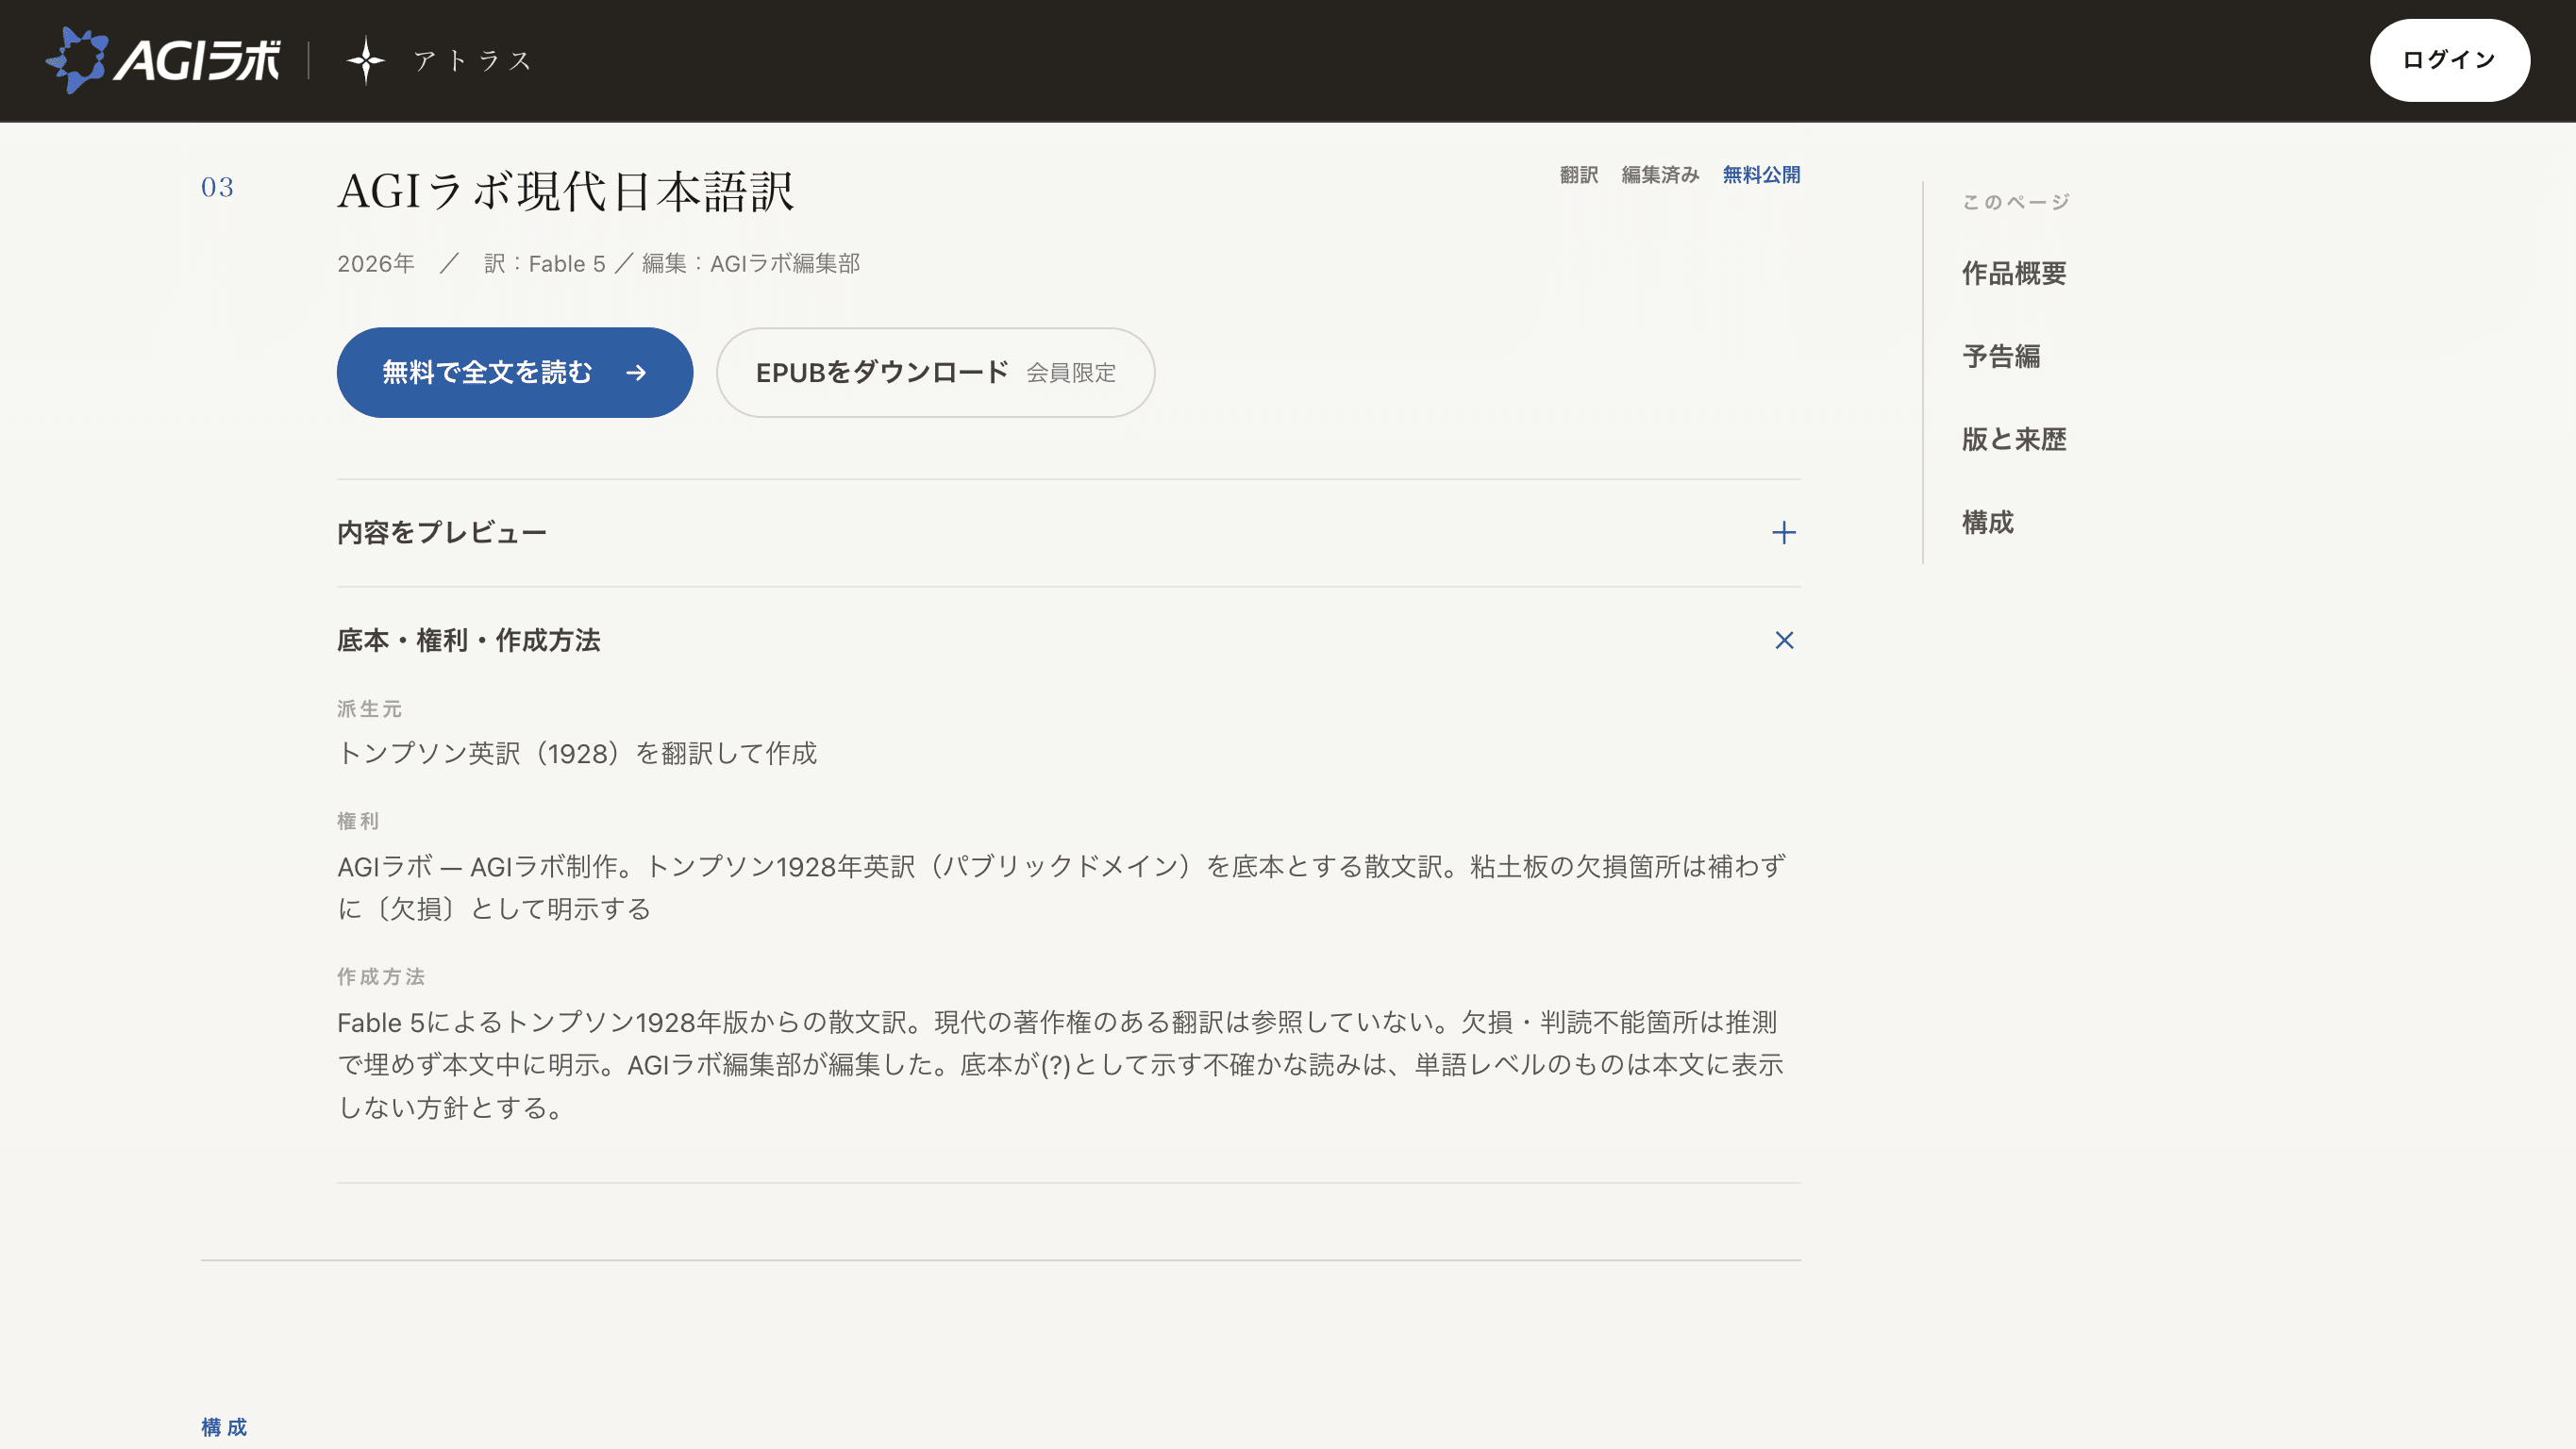Click the 無料公開 tag
The image size is (2576, 1449).
pos(1761,175)
